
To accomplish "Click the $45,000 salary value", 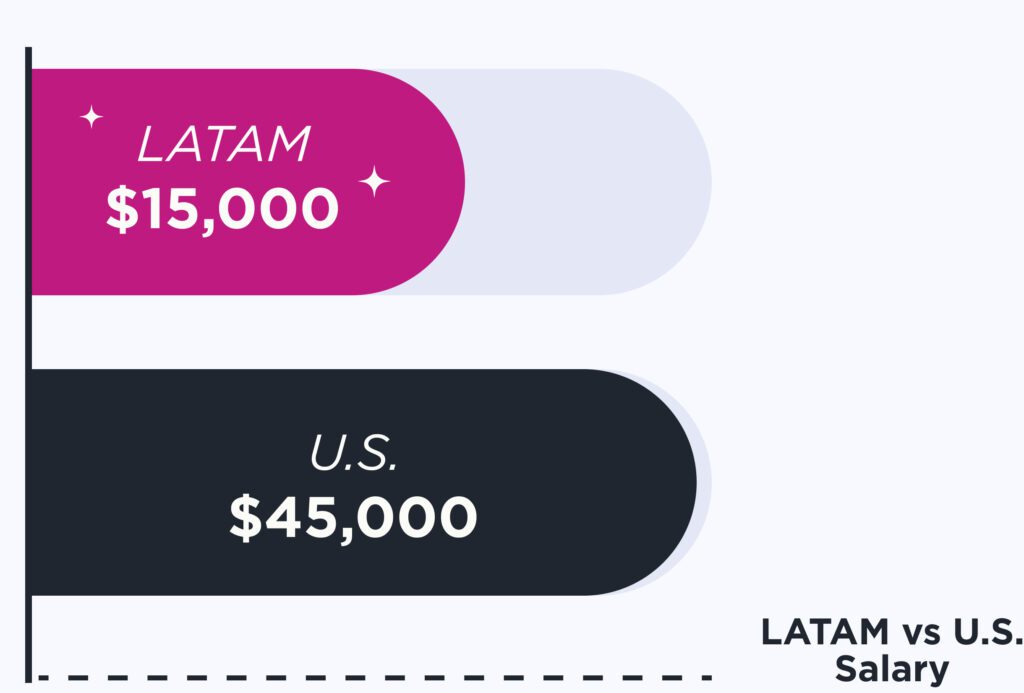I will click(x=353, y=518).
